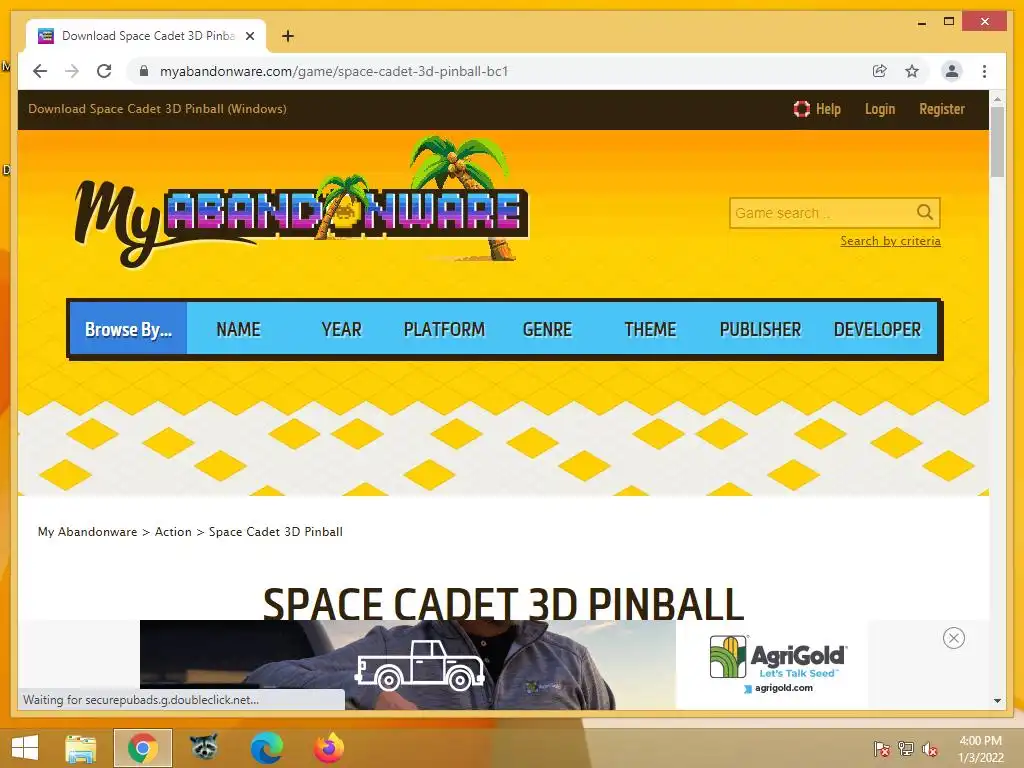Click the padlock site info icon
This screenshot has height=768, width=1024.
(144, 71)
